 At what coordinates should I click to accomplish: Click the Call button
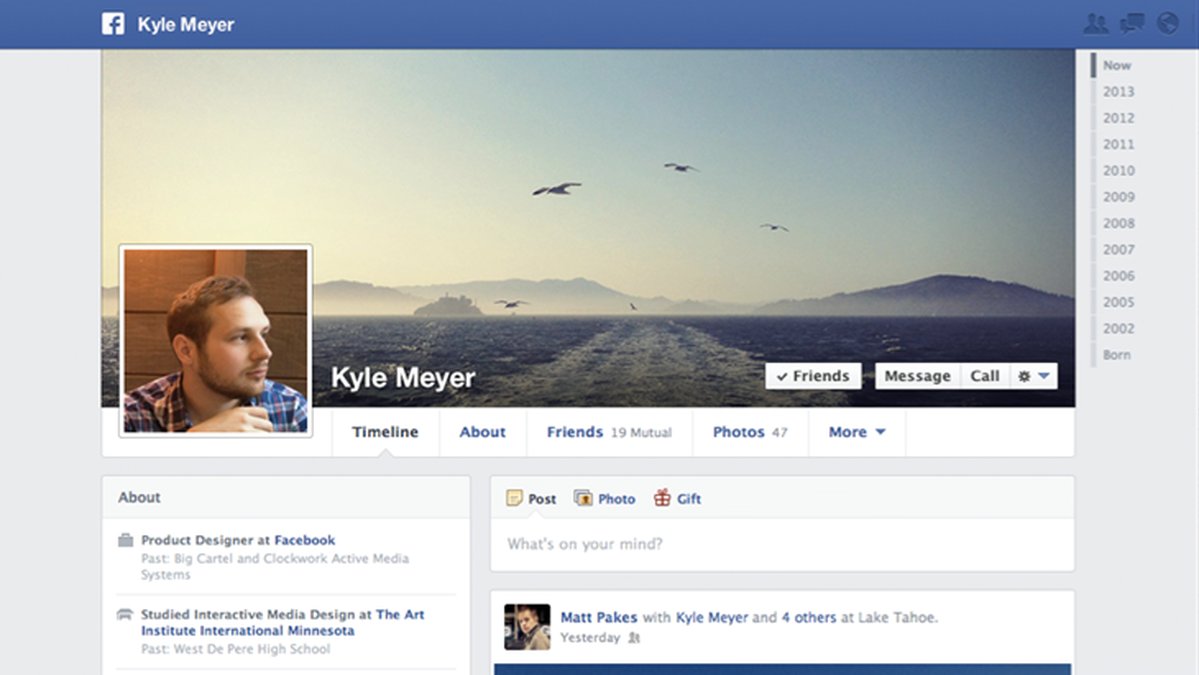pos(985,376)
